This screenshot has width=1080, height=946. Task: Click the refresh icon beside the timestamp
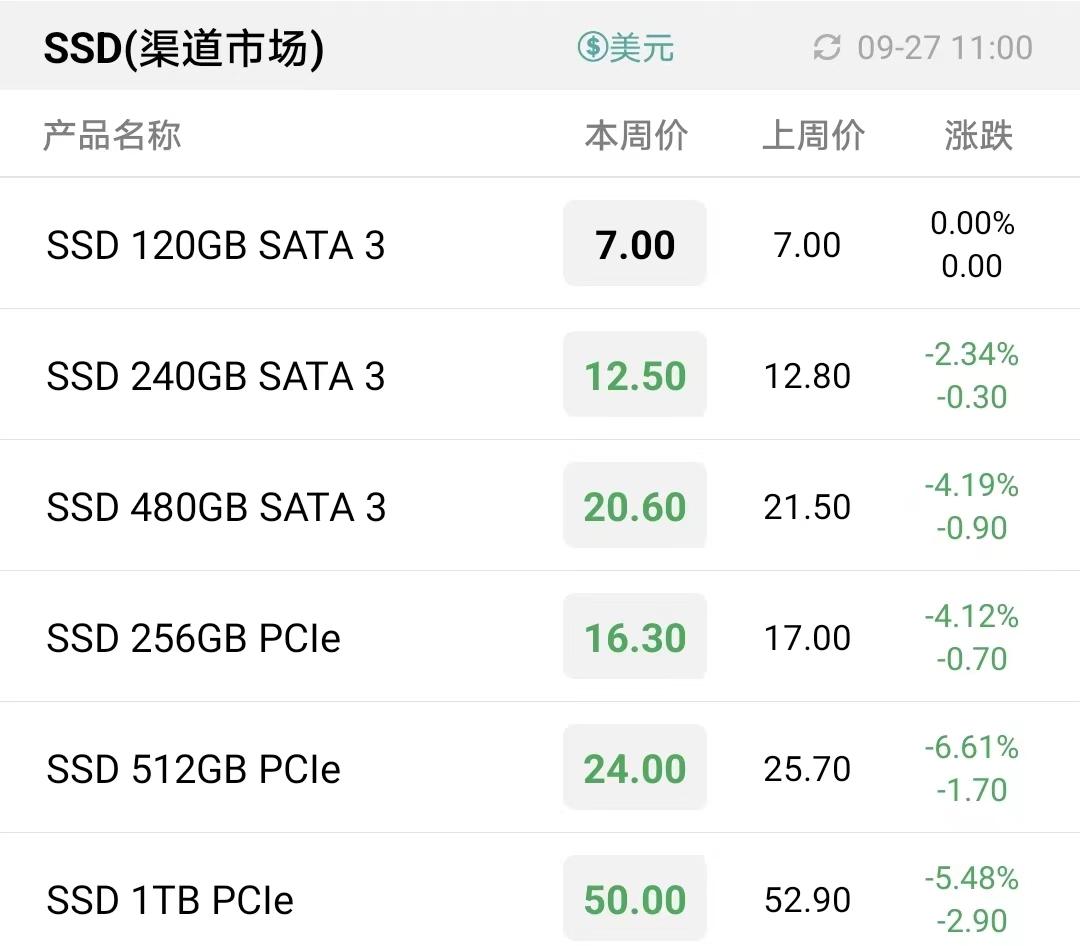[x=827, y=48]
